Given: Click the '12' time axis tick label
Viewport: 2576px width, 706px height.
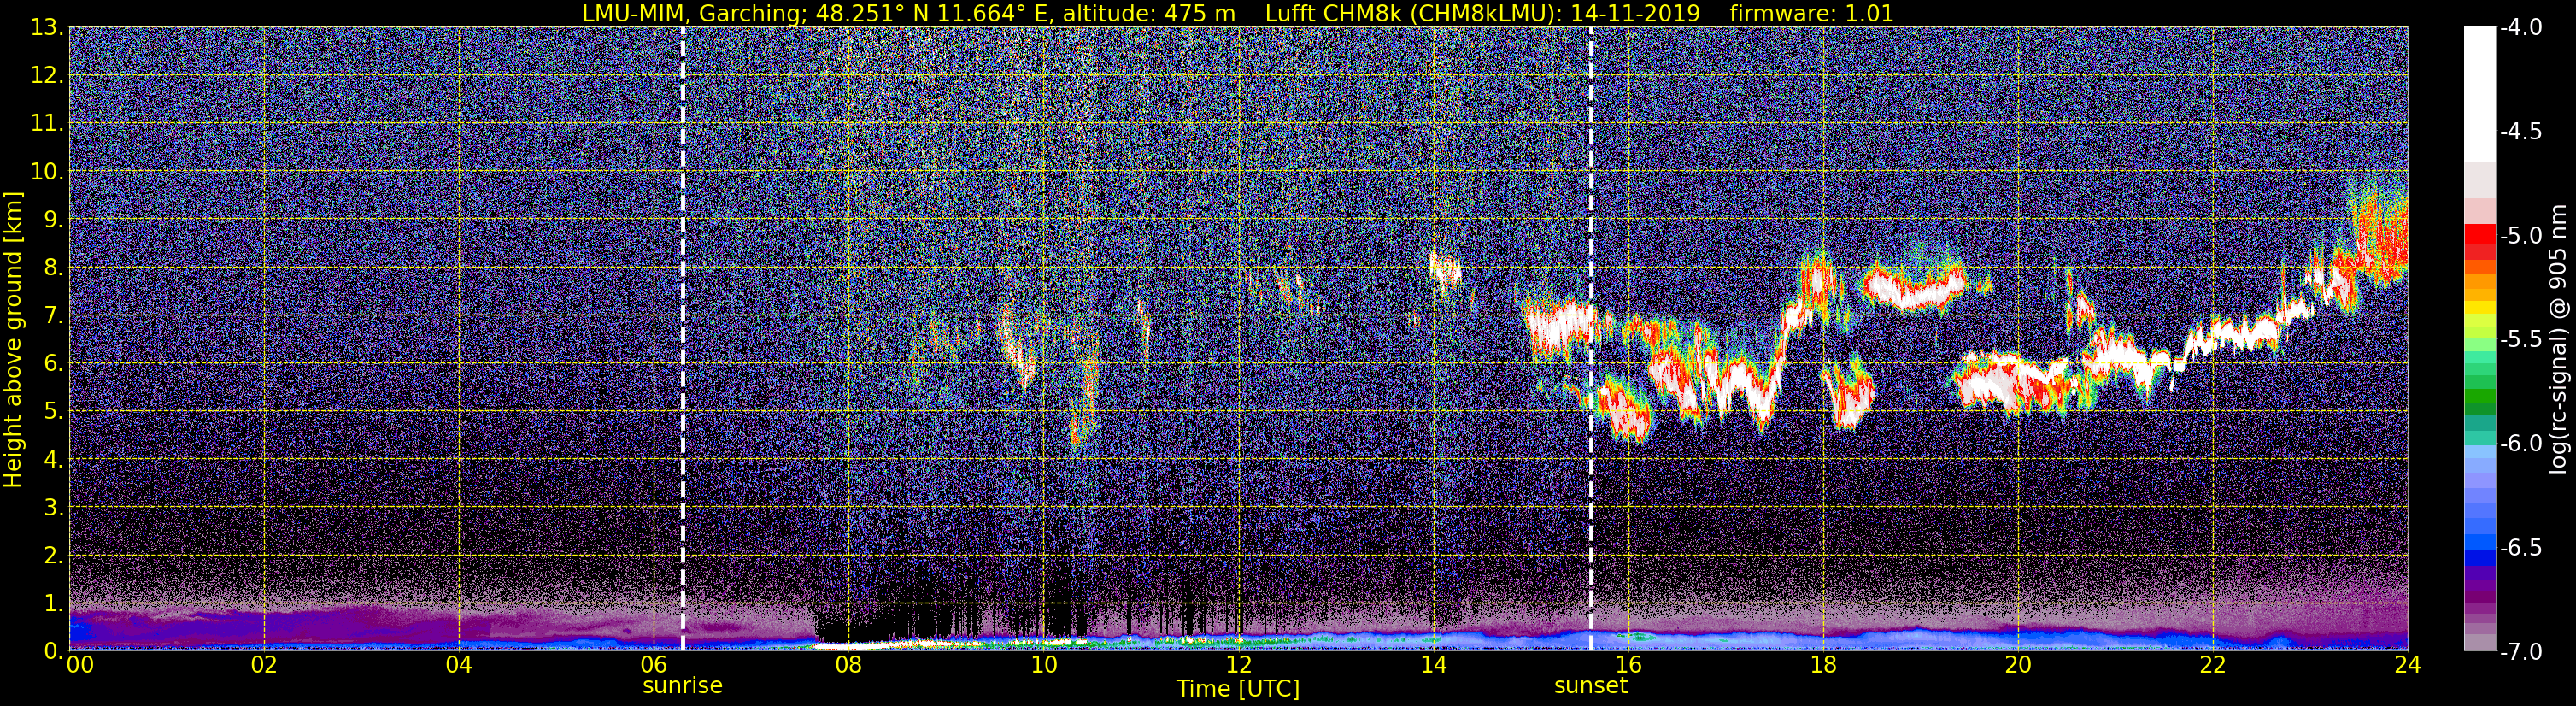Looking at the screenshot, I should click(1238, 666).
